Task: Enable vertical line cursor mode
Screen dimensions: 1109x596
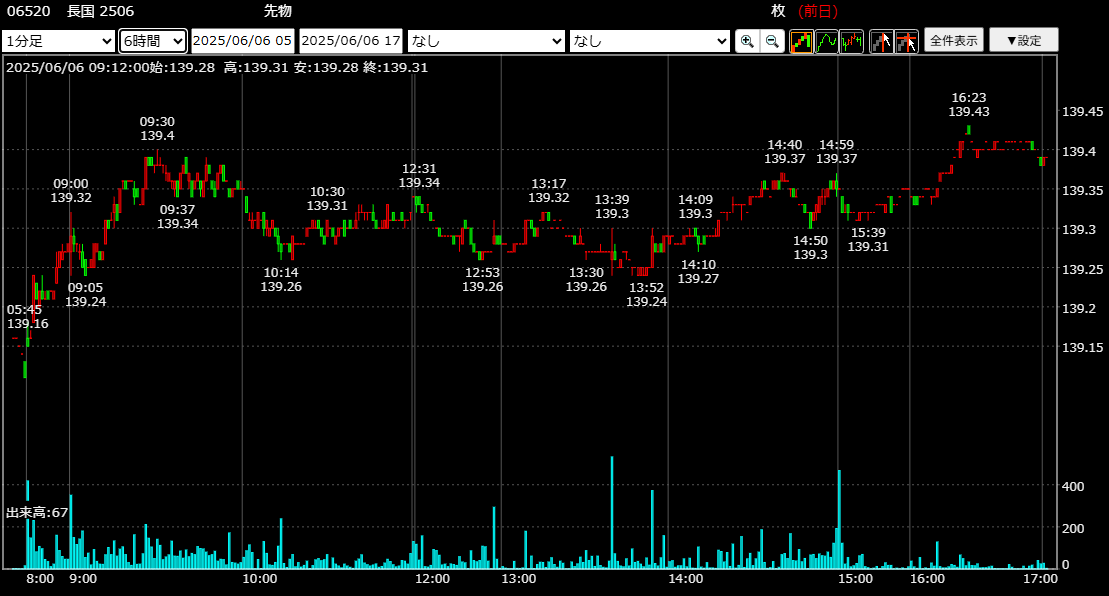Action: coord(881,41)
